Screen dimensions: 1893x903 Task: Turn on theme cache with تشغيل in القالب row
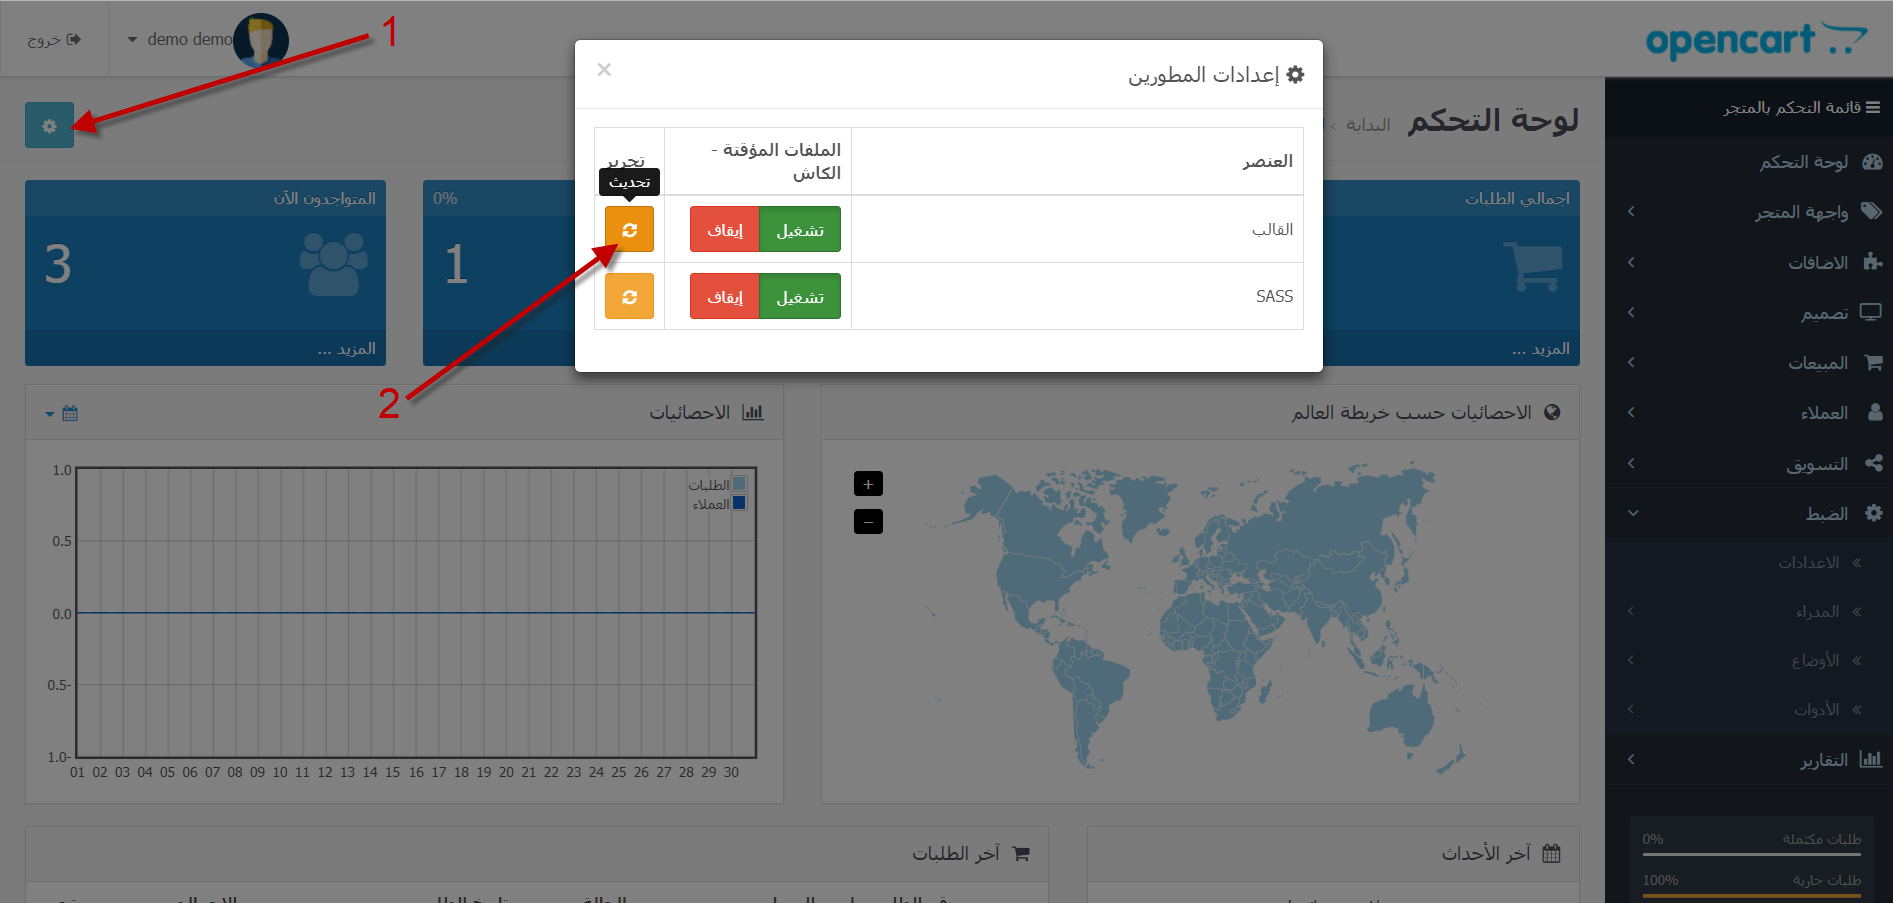pos(800,230)
